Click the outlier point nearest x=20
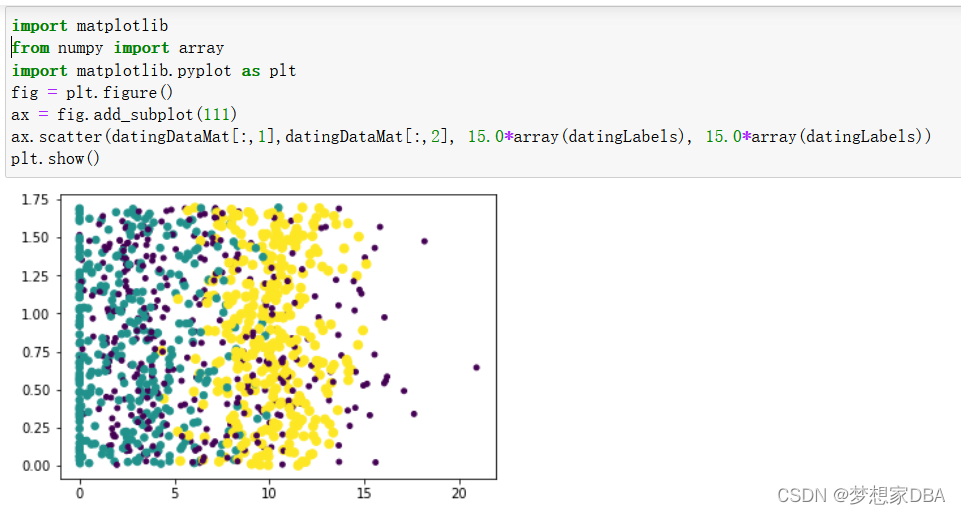This screenshot has height=514, width=961. click(x=476, y=368)
